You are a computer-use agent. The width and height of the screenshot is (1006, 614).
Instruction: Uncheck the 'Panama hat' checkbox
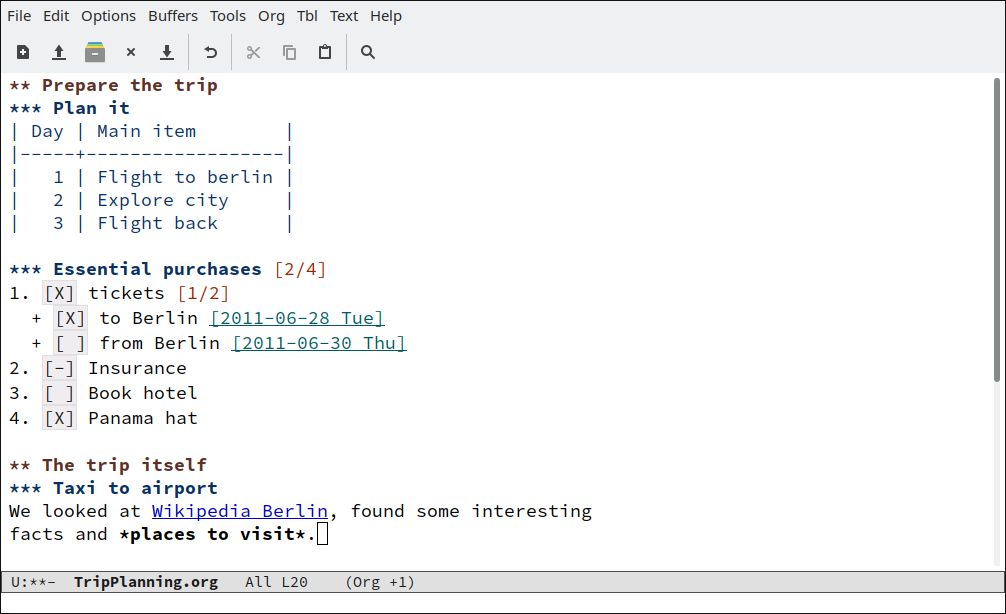[x=59, y=418]
